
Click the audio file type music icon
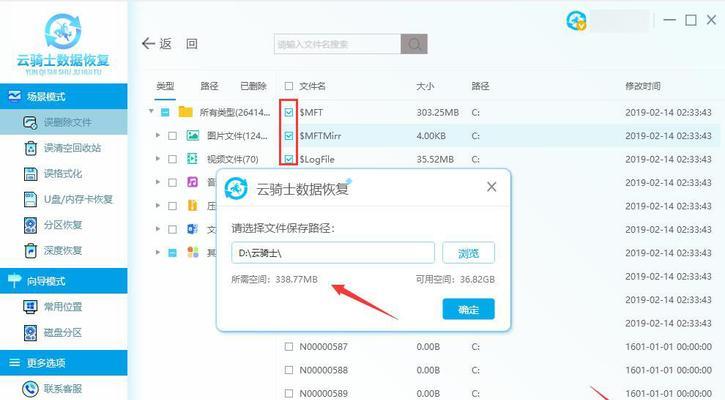tap(192, 182)
